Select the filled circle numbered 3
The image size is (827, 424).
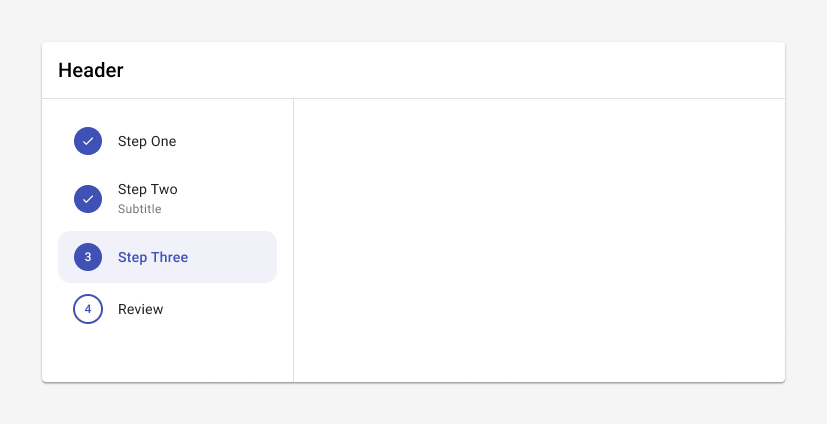[x=88, y=257]
